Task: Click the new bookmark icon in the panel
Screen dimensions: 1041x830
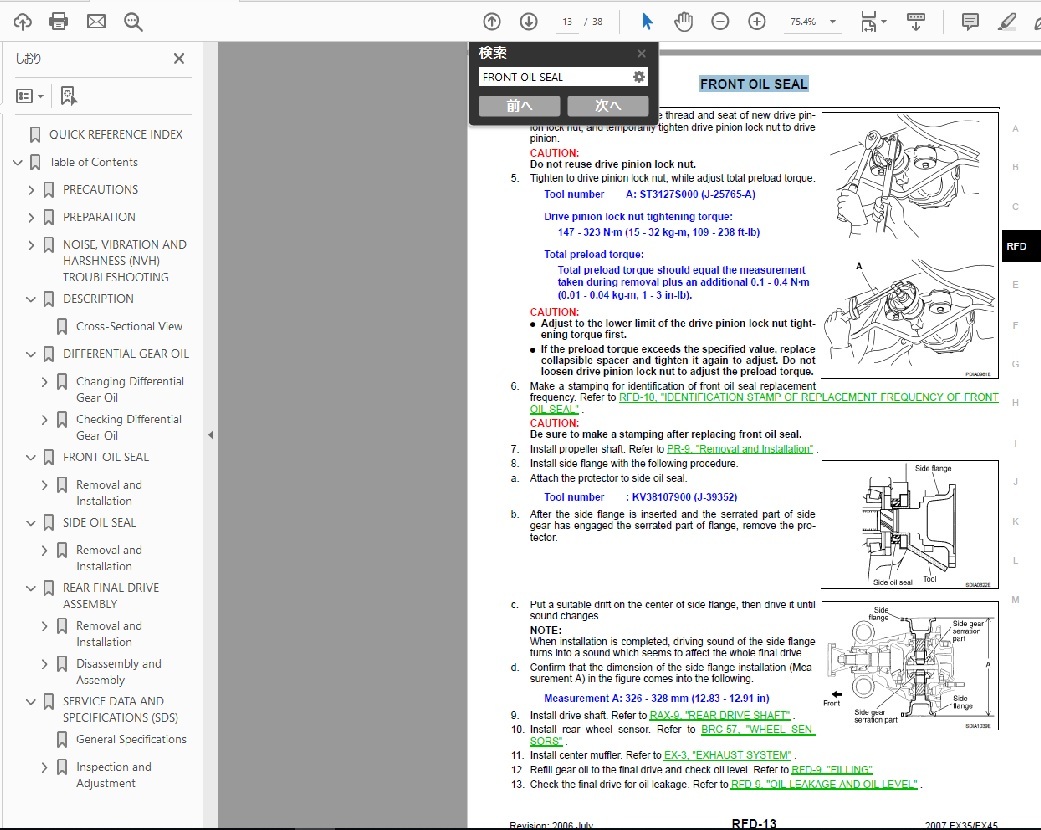Action: point(67,94)
